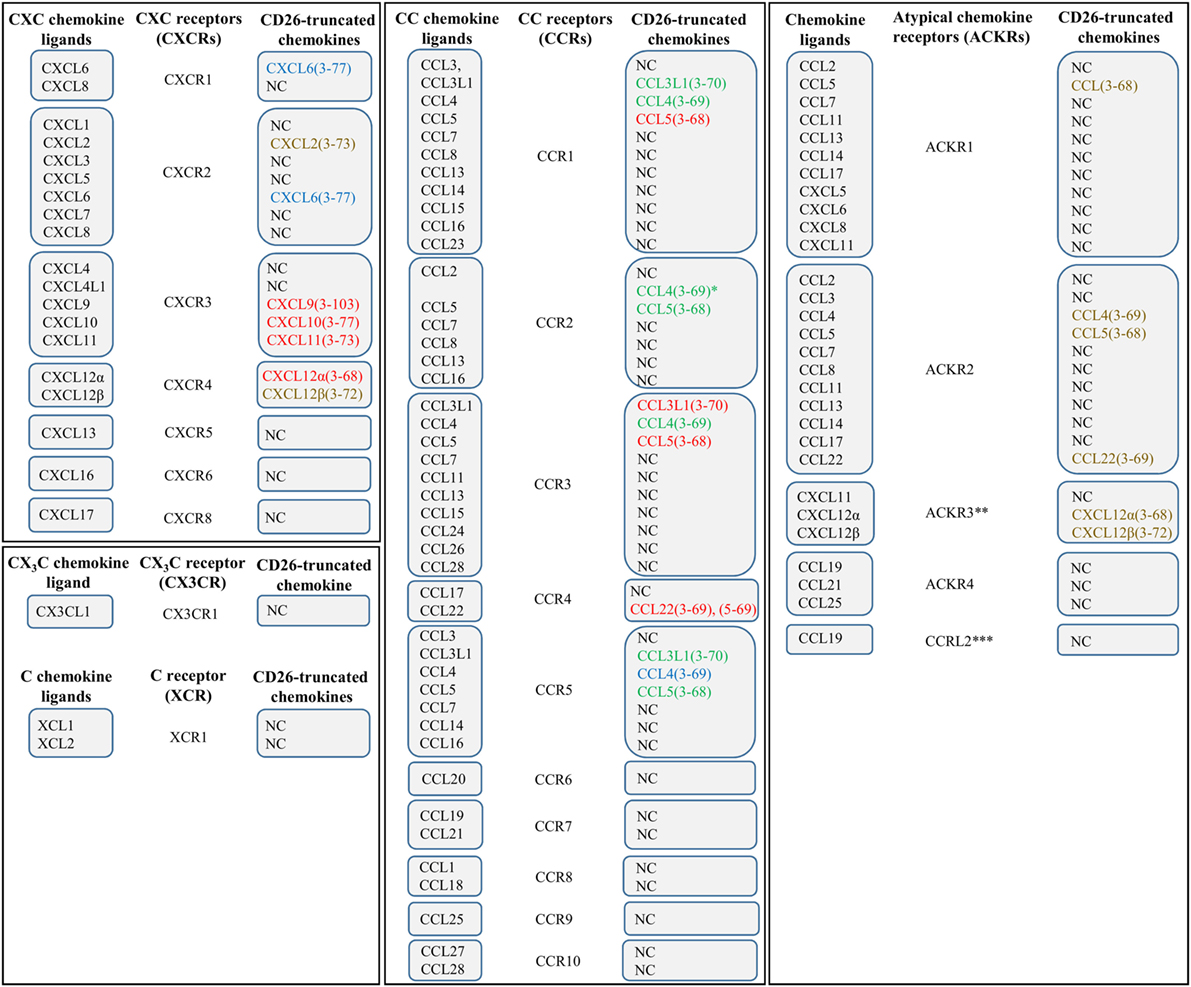Select the CX3CL1 ligand box
The width and height of the screenshot is (1191, 987).
pyautogui.click(x=70, y=612)
